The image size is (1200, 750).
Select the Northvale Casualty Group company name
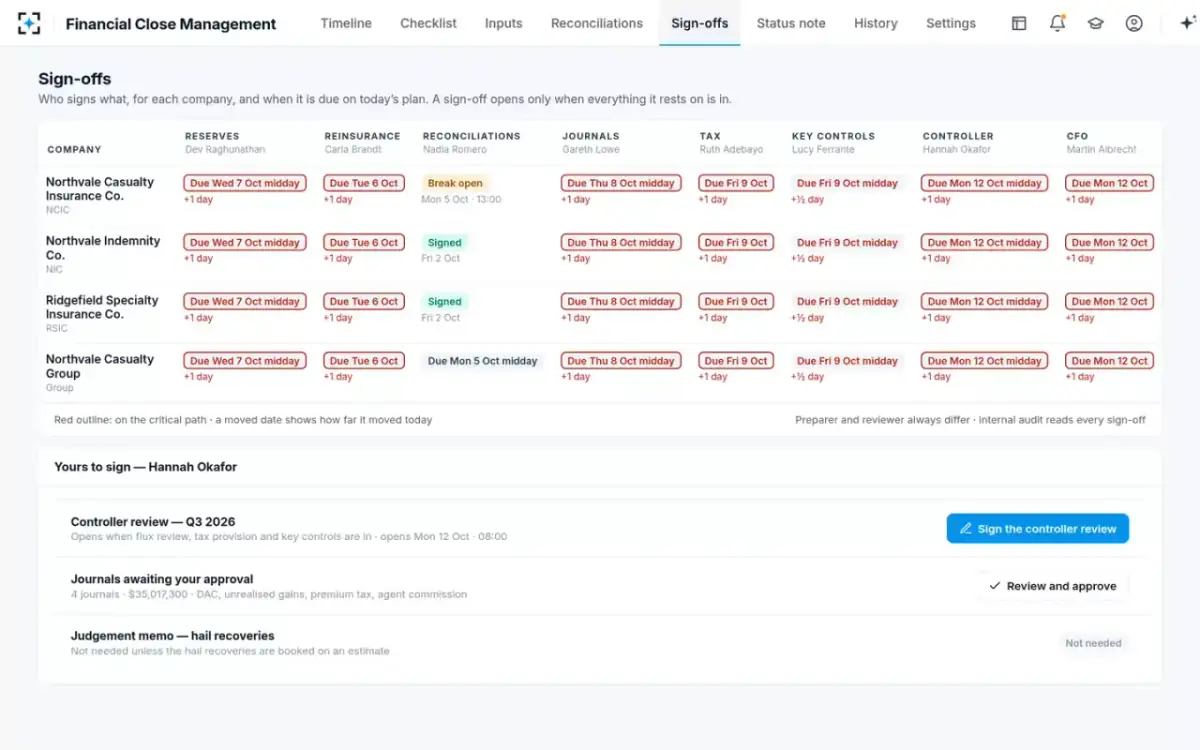(x=100, y=366)
